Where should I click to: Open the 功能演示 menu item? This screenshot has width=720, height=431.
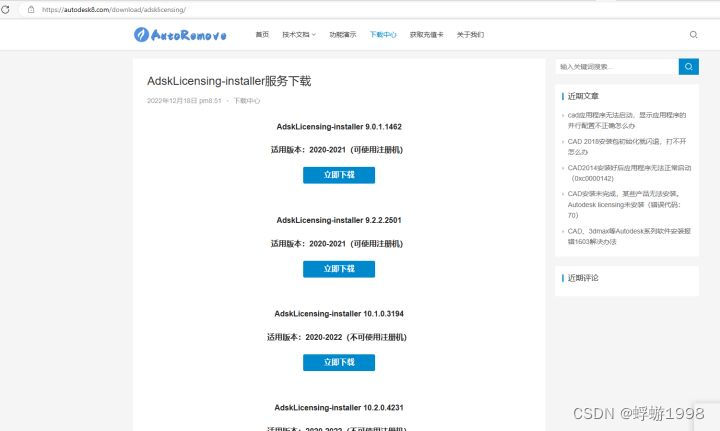click(343, 34)
